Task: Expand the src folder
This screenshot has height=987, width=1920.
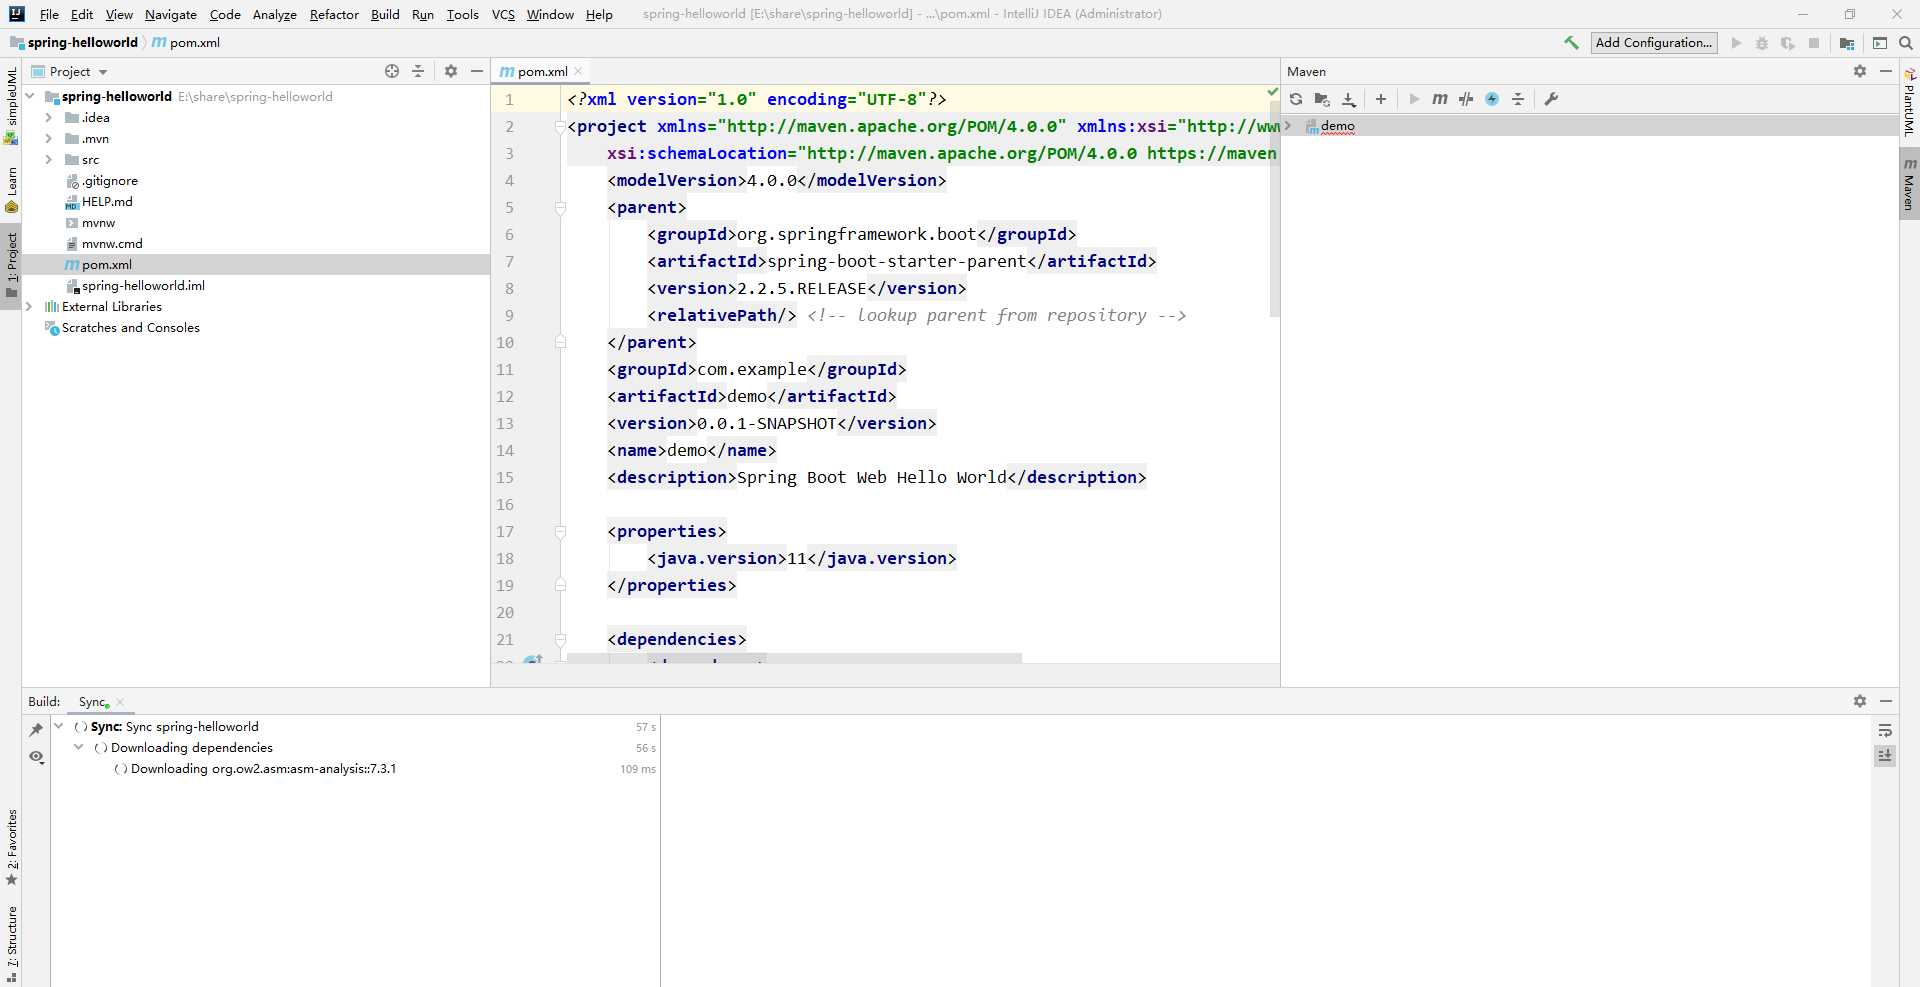Action: tap(48, 160)
